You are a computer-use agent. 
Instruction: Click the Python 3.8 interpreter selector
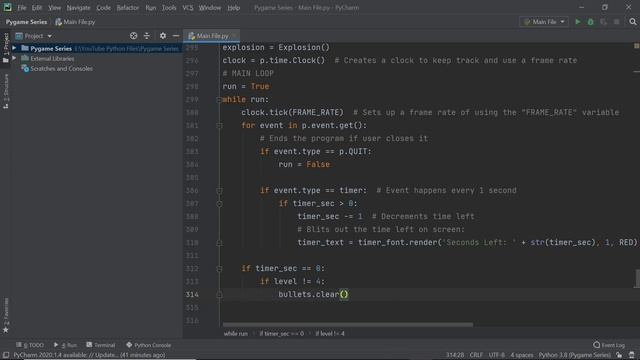[x=575, y=355]
